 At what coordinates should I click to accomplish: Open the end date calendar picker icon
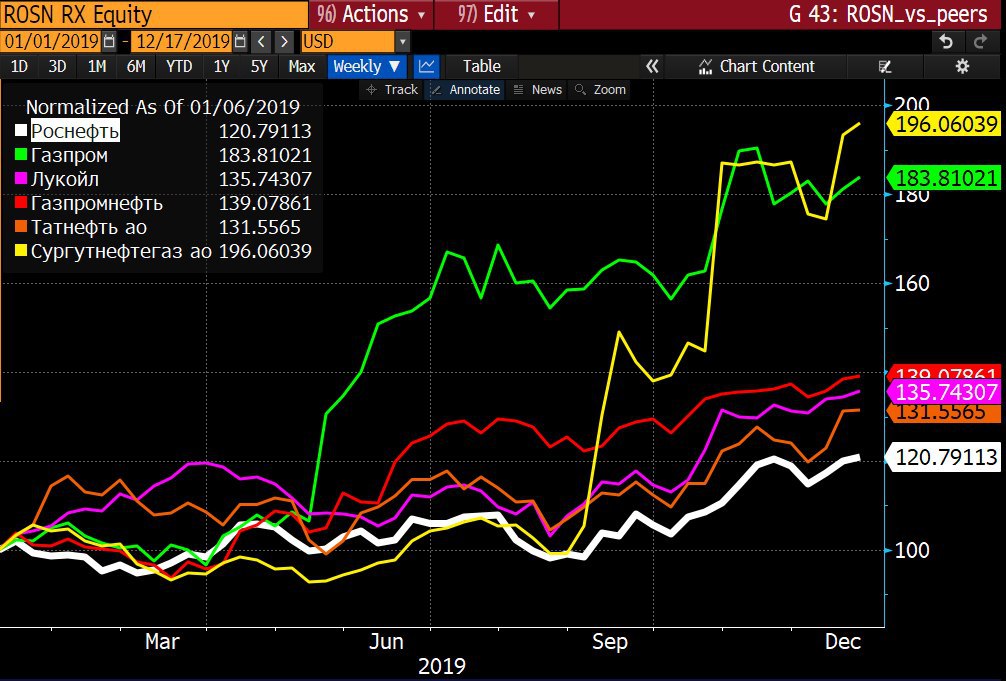240,42
